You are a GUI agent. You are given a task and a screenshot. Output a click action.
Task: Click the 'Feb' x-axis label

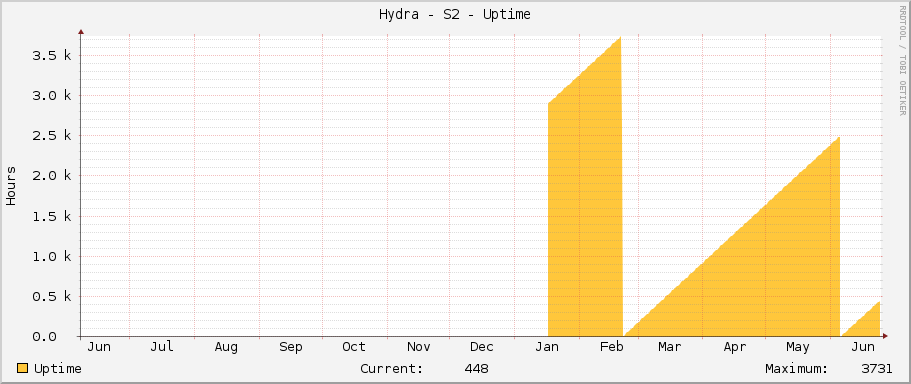tap(612, 347)
